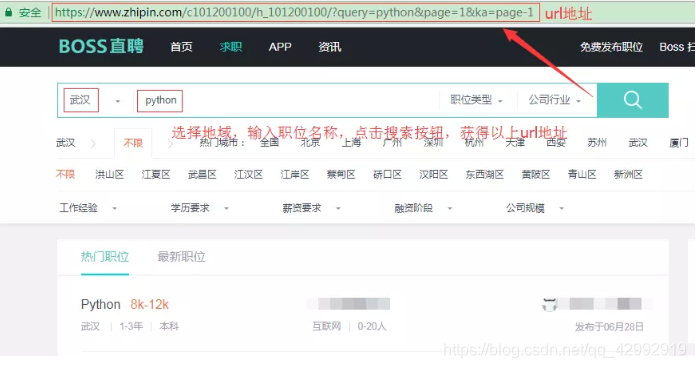Expand the 职位类型 dropdown

(476, 100)
